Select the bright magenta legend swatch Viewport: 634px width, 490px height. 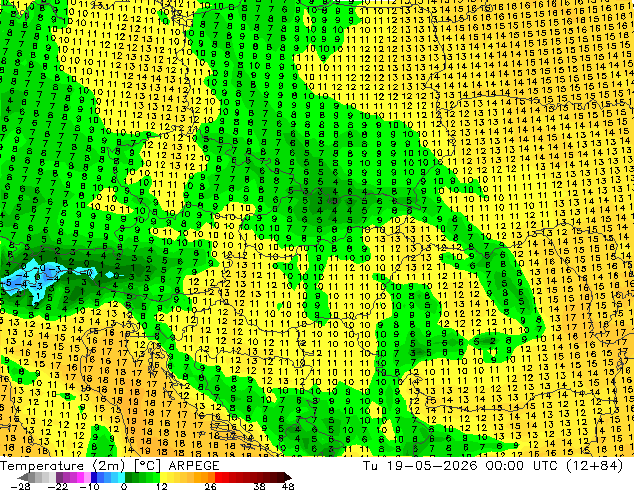click(x=80, y=477)
